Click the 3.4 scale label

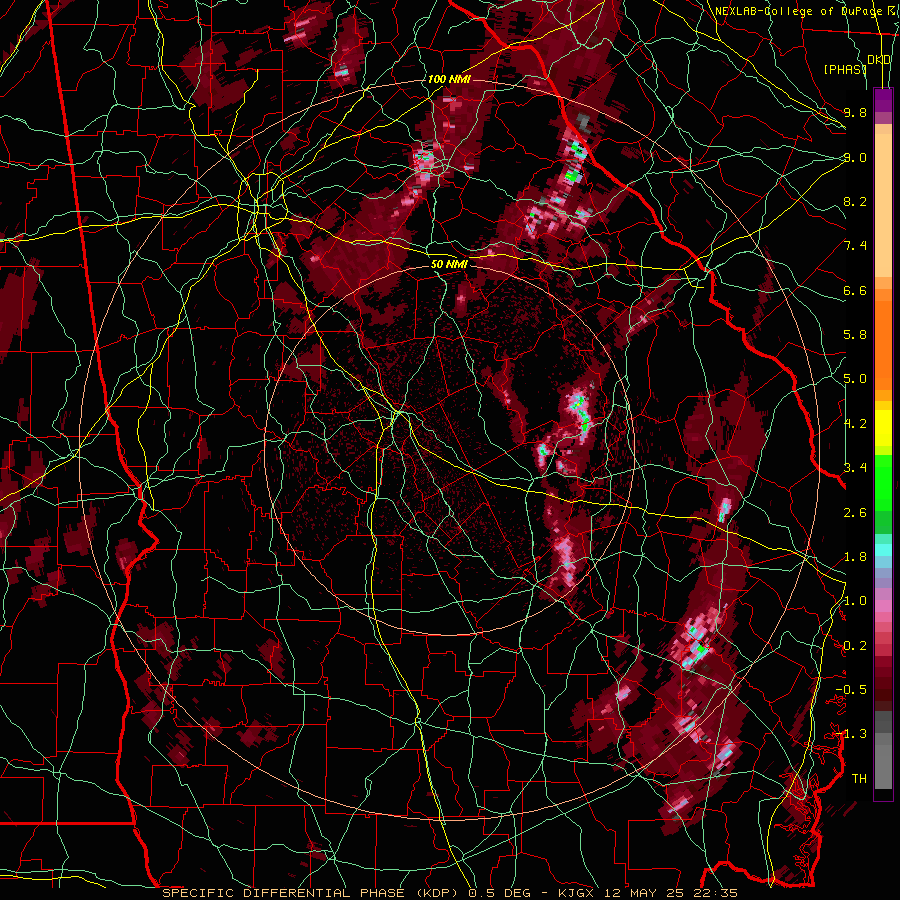coord(855,468)
